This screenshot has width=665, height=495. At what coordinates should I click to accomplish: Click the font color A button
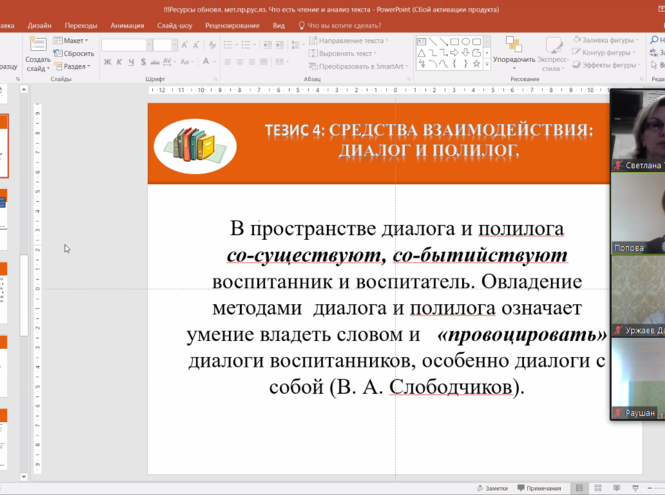[x=206, y=62]
